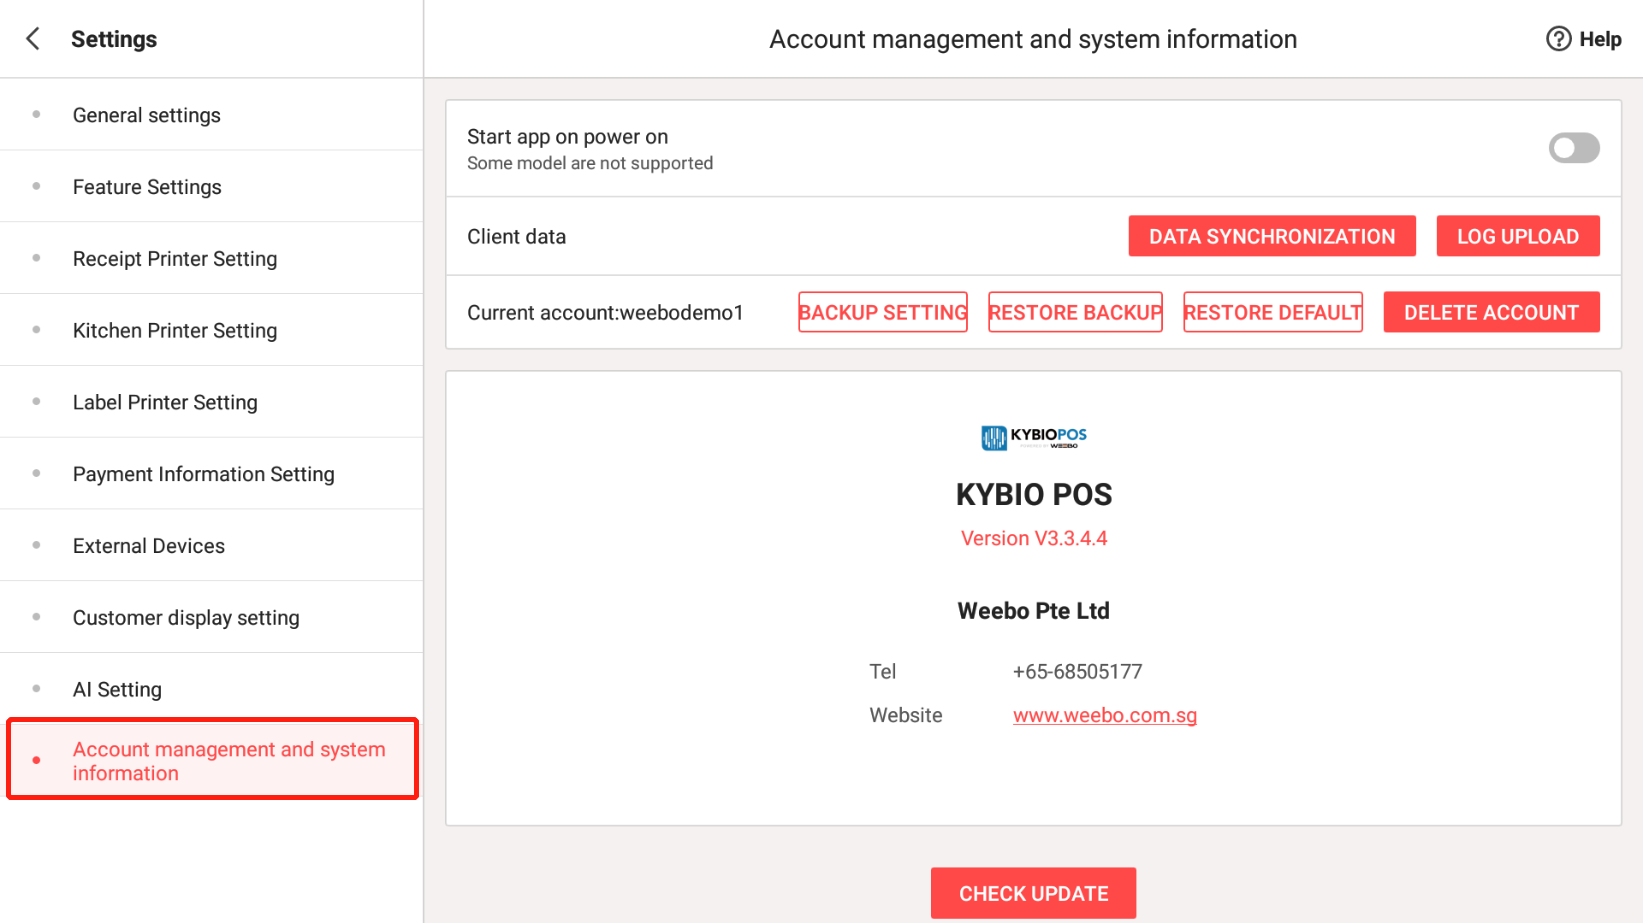
Task: Click the phone number +65-68505177
Action: point(1077,672)
